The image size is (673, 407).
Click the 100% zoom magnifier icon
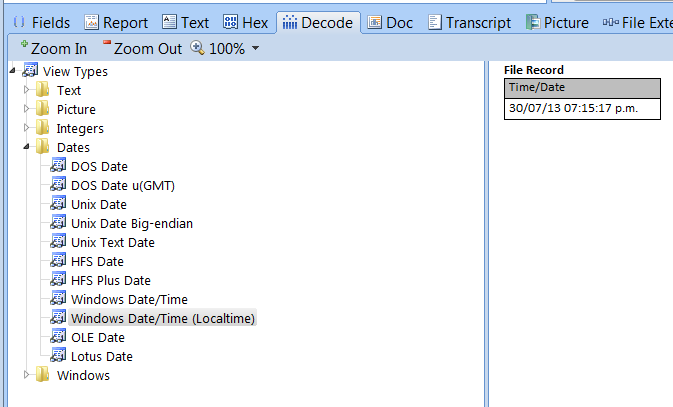point(197,48)
